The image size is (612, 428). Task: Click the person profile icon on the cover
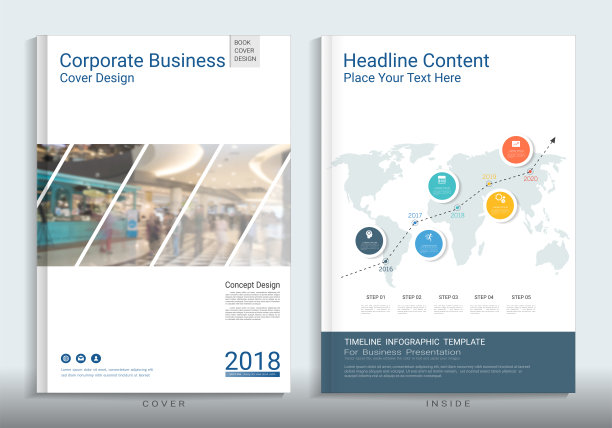pos(96,358)
